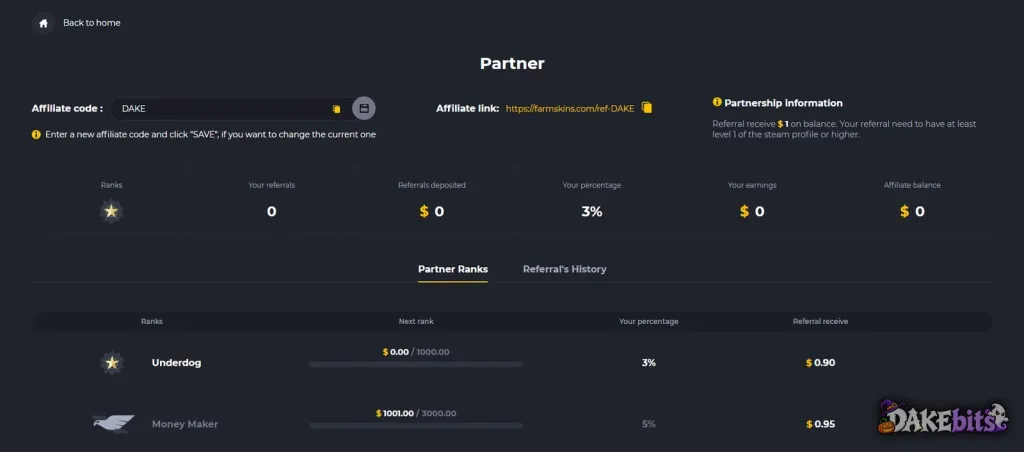1024x452 pixels.
Task: Switch to the Partner Ranks tab
Action: (453, 269)
